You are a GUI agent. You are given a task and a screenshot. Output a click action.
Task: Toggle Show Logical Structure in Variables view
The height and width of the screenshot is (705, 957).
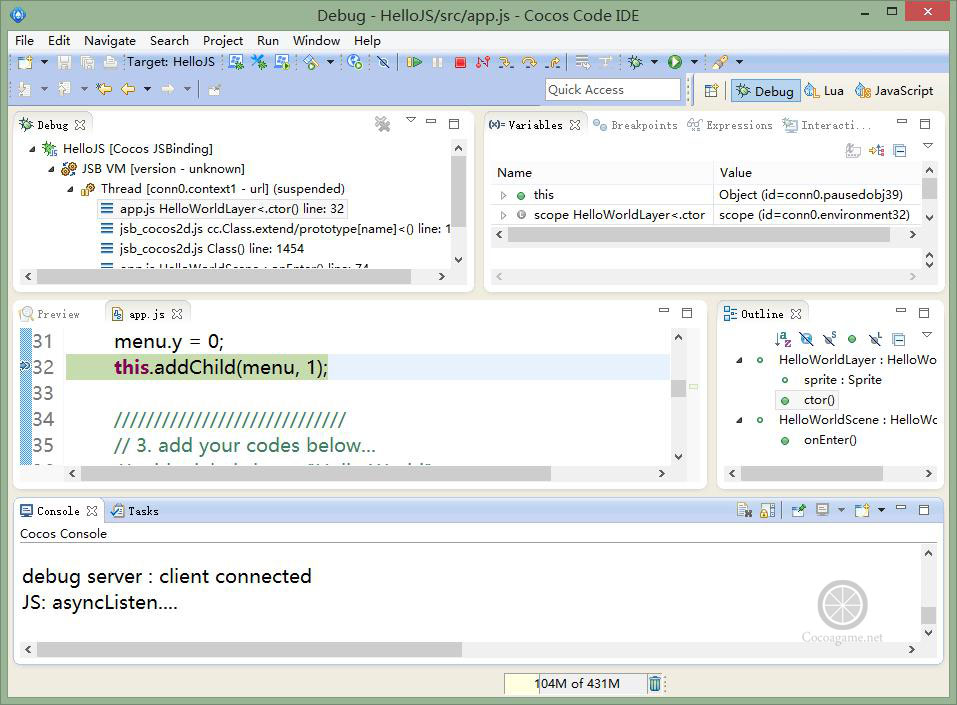point(876,150)
